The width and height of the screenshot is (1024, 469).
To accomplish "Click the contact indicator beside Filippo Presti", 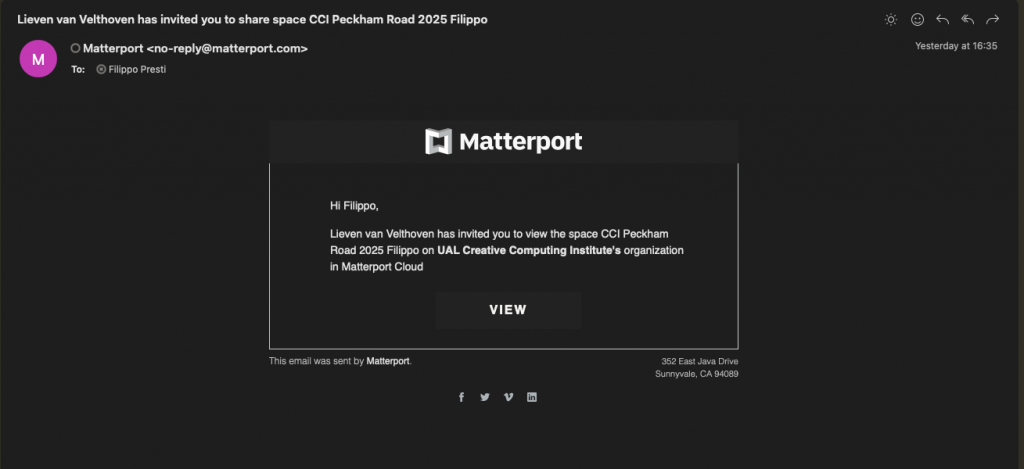I will 101,69.
